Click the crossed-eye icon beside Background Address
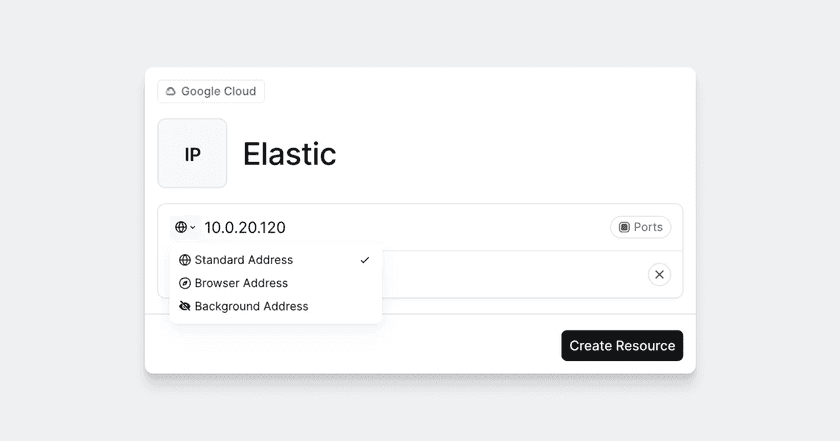 [185, 307]
